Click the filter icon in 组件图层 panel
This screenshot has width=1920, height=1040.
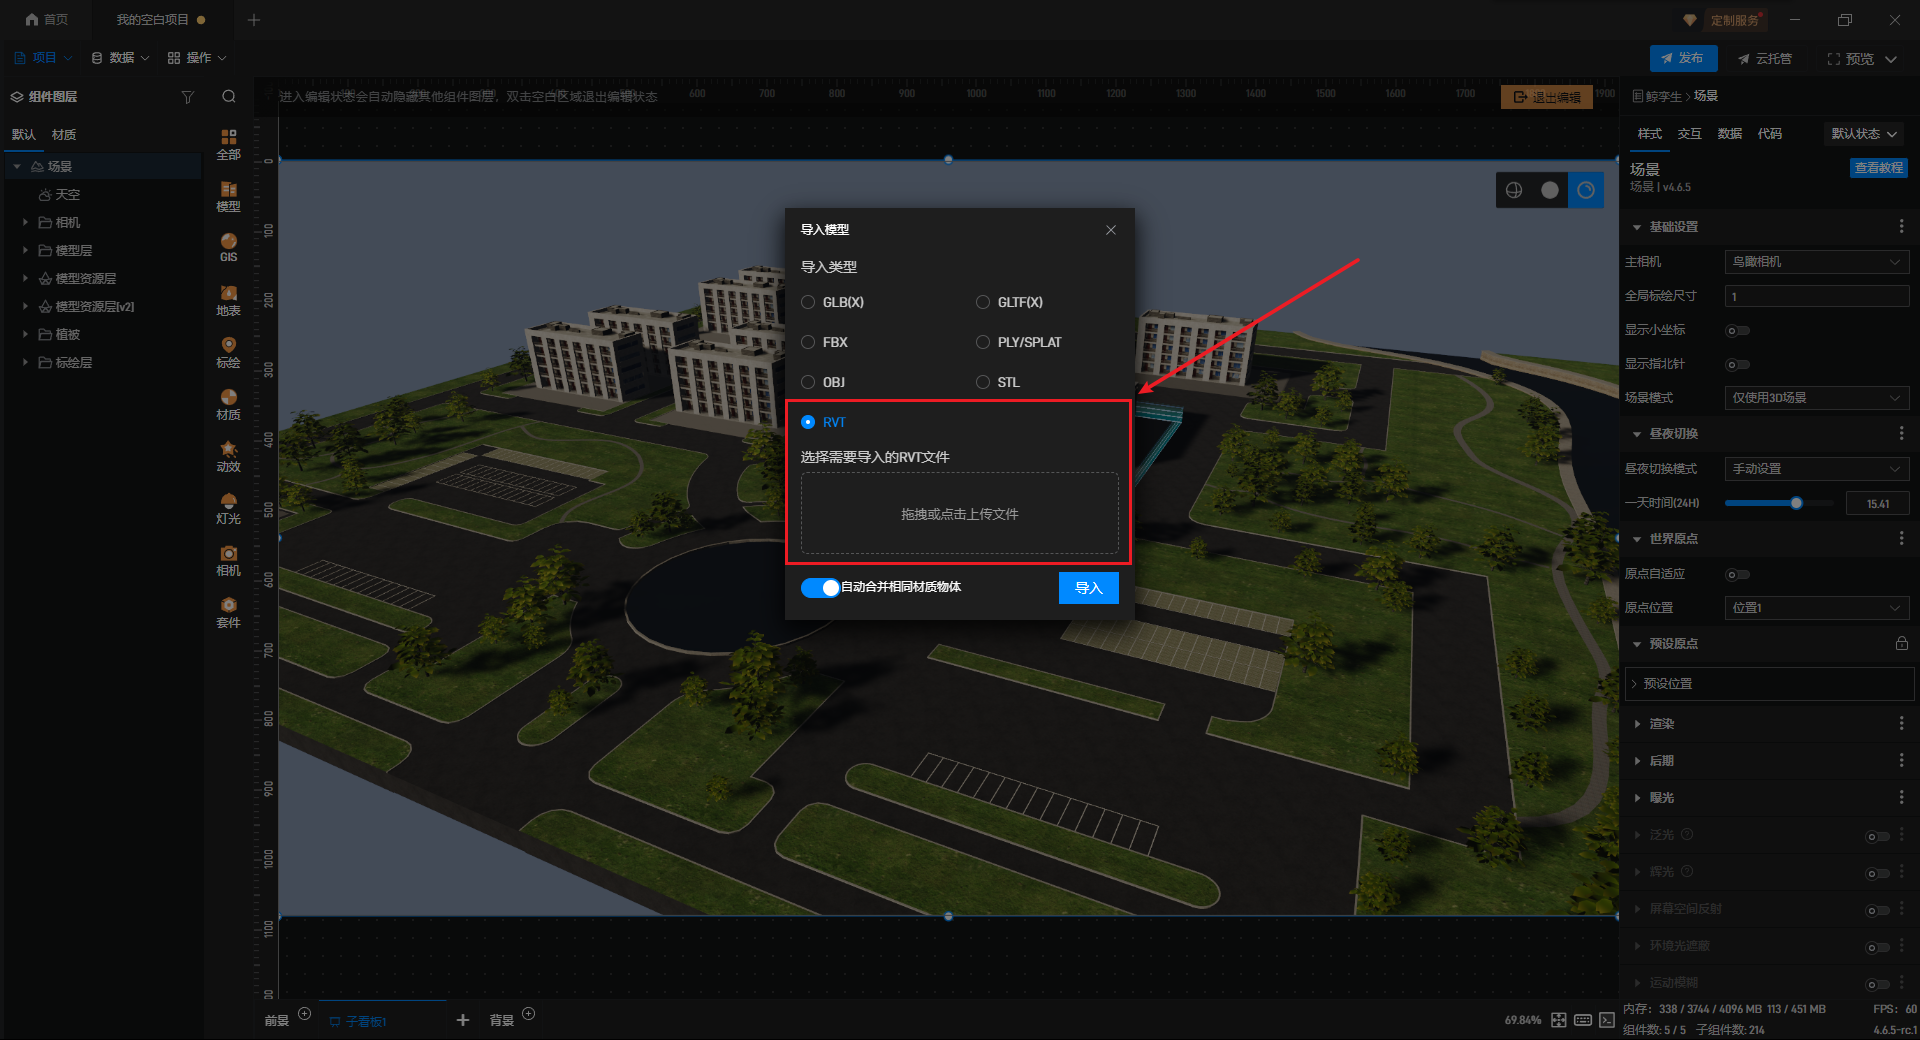[x=187, y=97]
